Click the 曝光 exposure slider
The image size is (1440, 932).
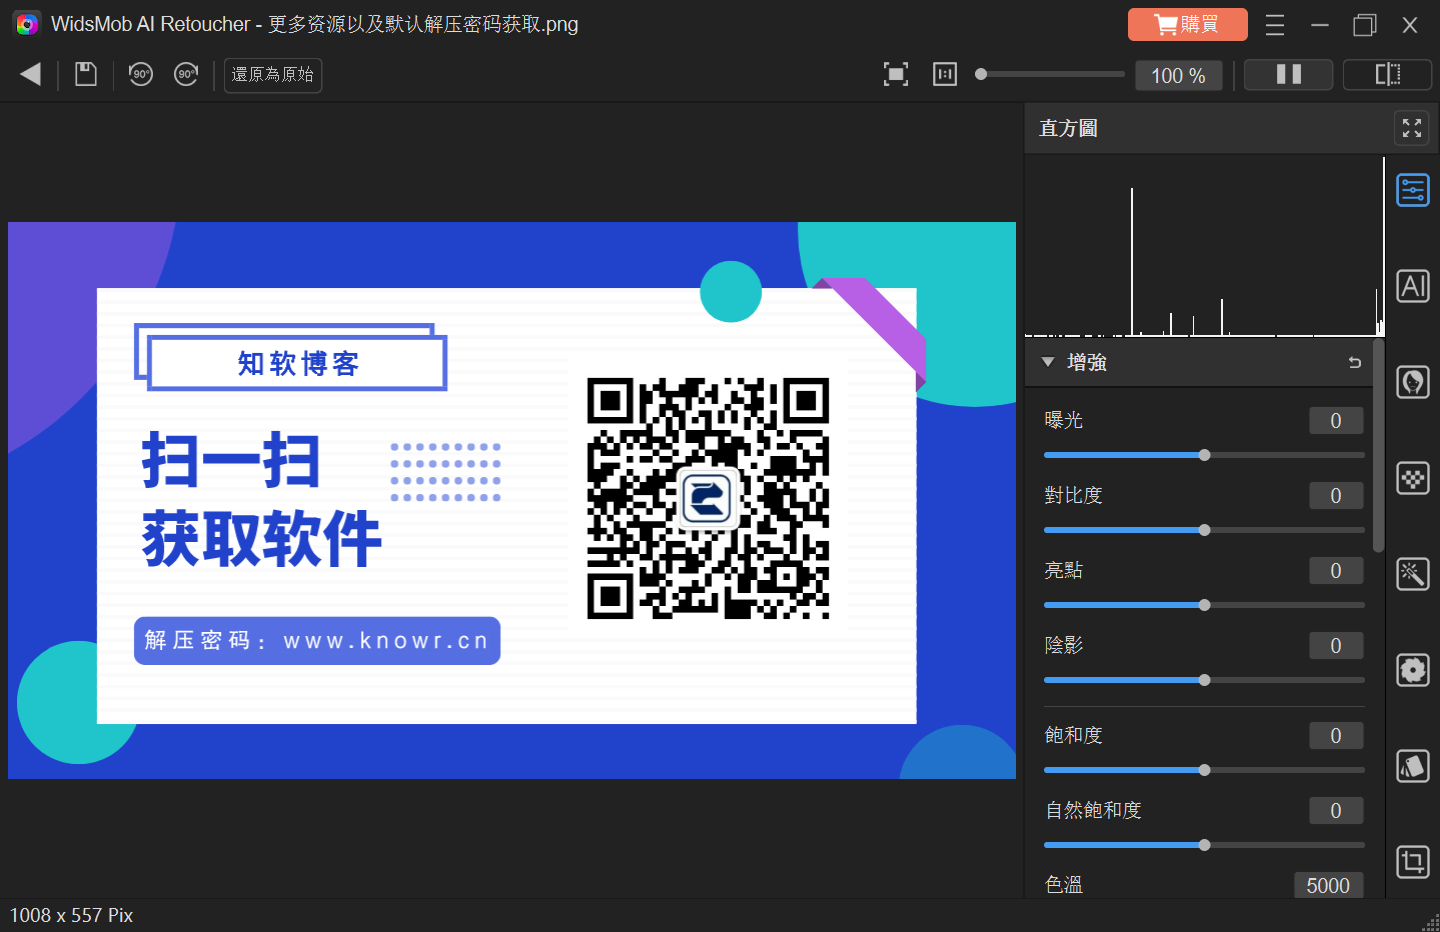(1204, 455)
